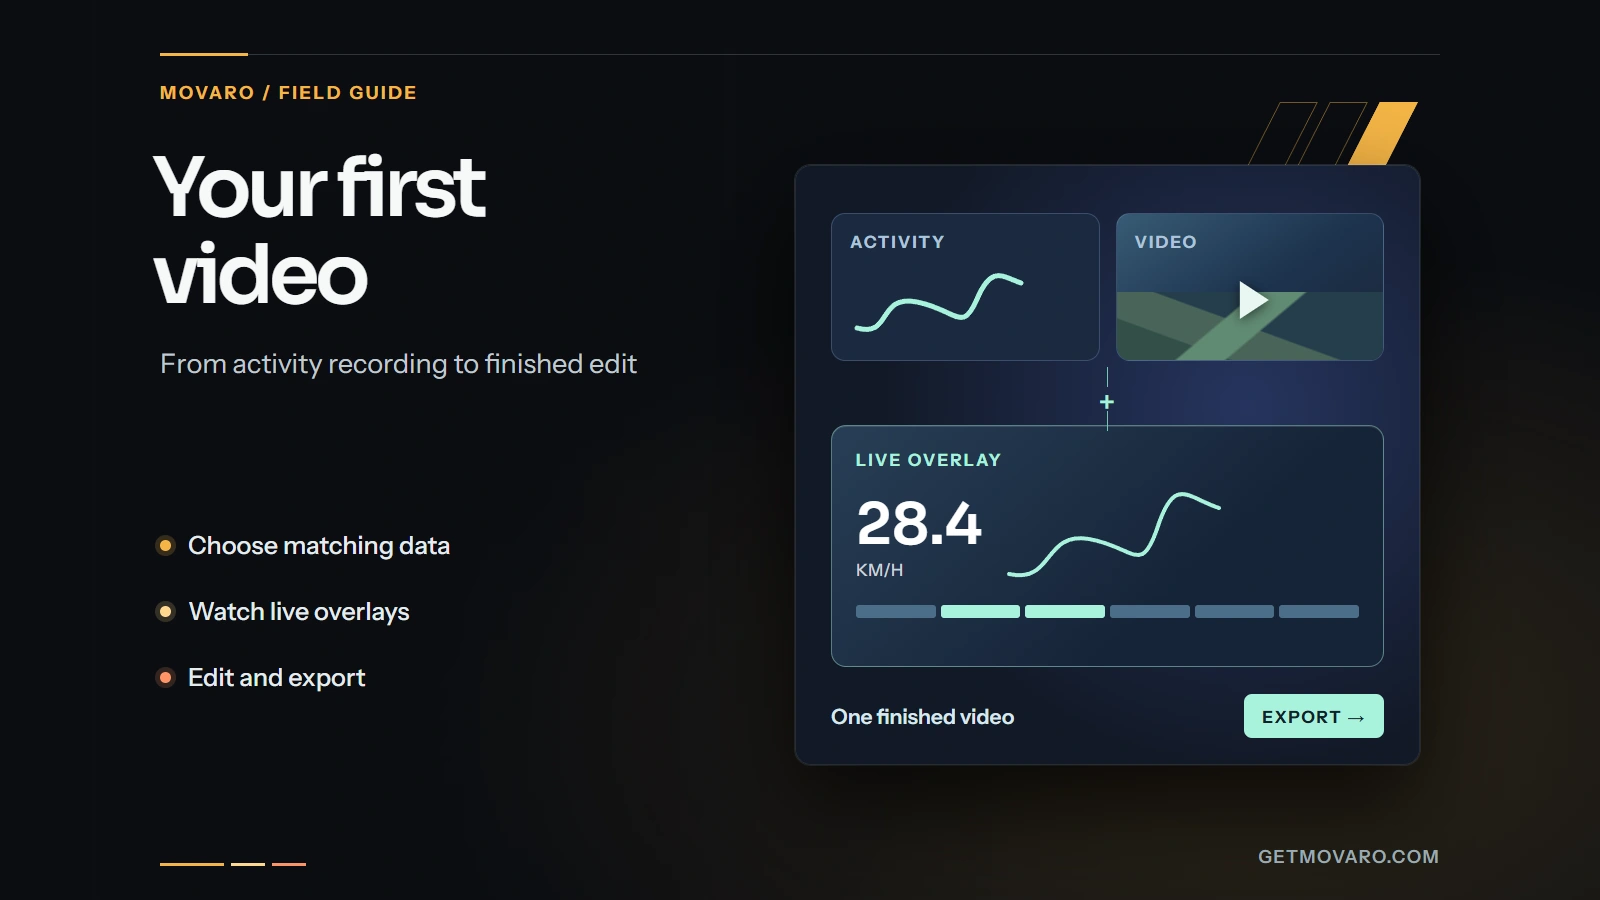Click the MOVARO / FIELD GUIDE header
This screenshot has width=1600, height=900.
[x=288, y=93]
